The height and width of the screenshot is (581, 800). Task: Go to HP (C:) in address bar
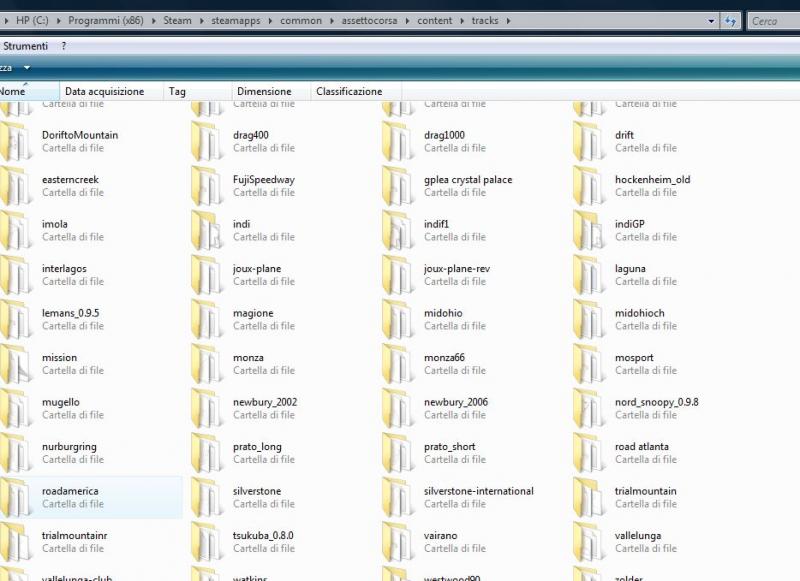click(x=32, y=21)
